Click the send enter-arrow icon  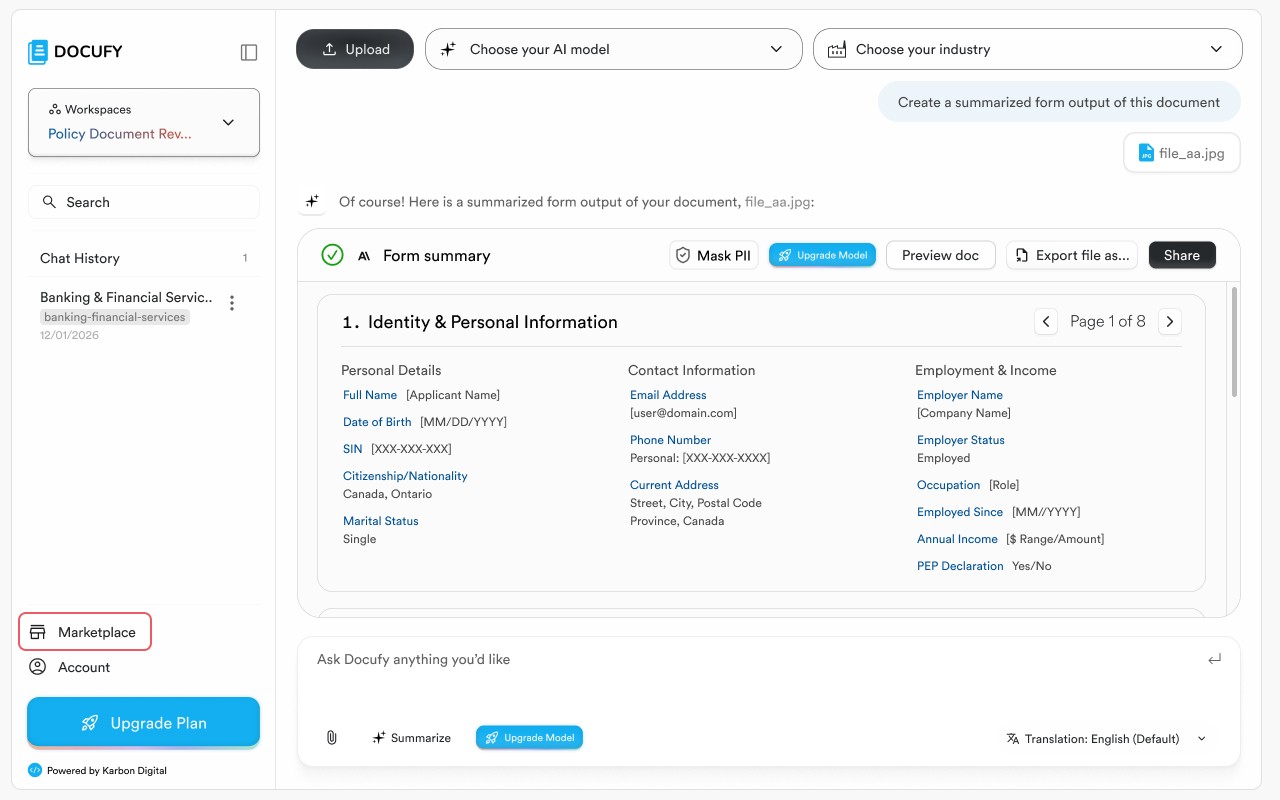[1214, 660]
